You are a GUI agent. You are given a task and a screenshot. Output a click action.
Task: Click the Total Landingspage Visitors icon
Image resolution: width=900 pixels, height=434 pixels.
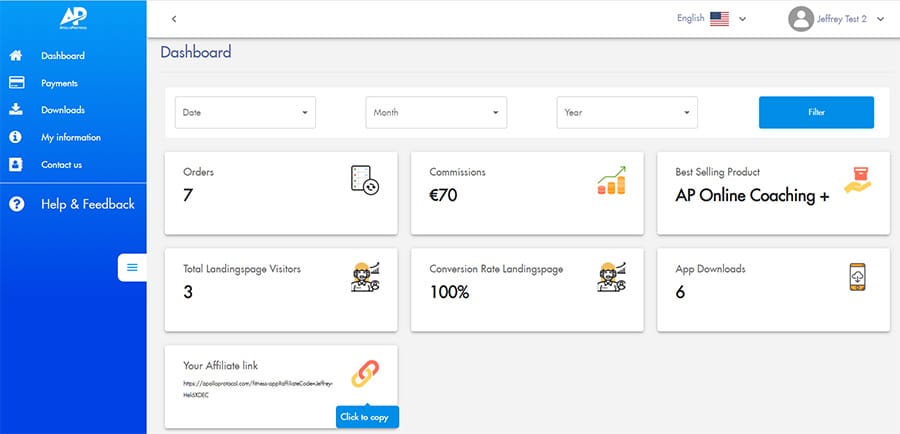click(x=365, y=277)
